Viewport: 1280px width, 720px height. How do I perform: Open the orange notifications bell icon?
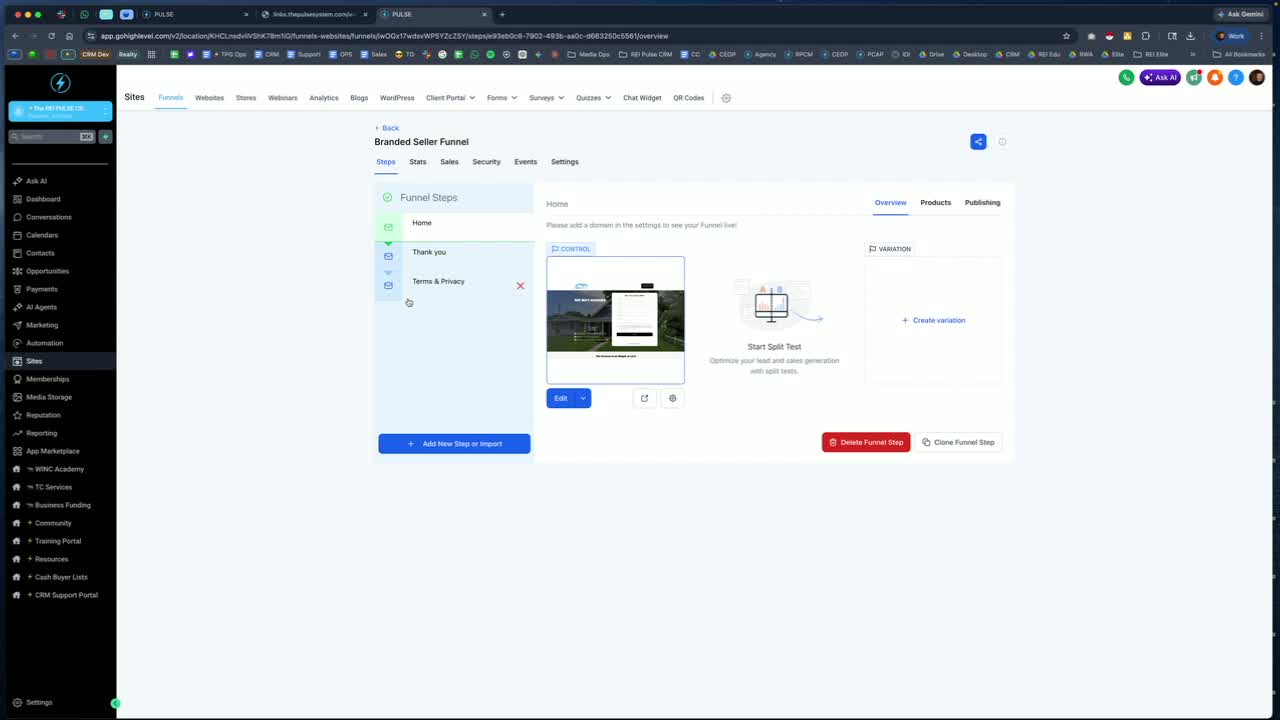1215,77
